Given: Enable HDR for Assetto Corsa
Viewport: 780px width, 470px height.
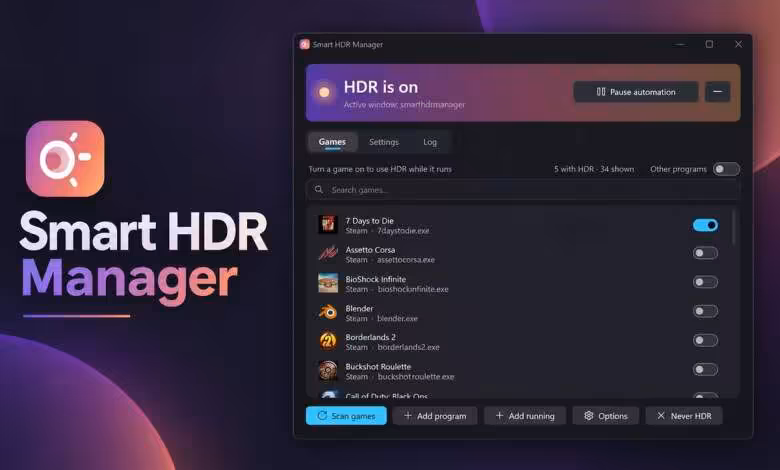Looking at the screenshot, I should [x=705, y=253].
